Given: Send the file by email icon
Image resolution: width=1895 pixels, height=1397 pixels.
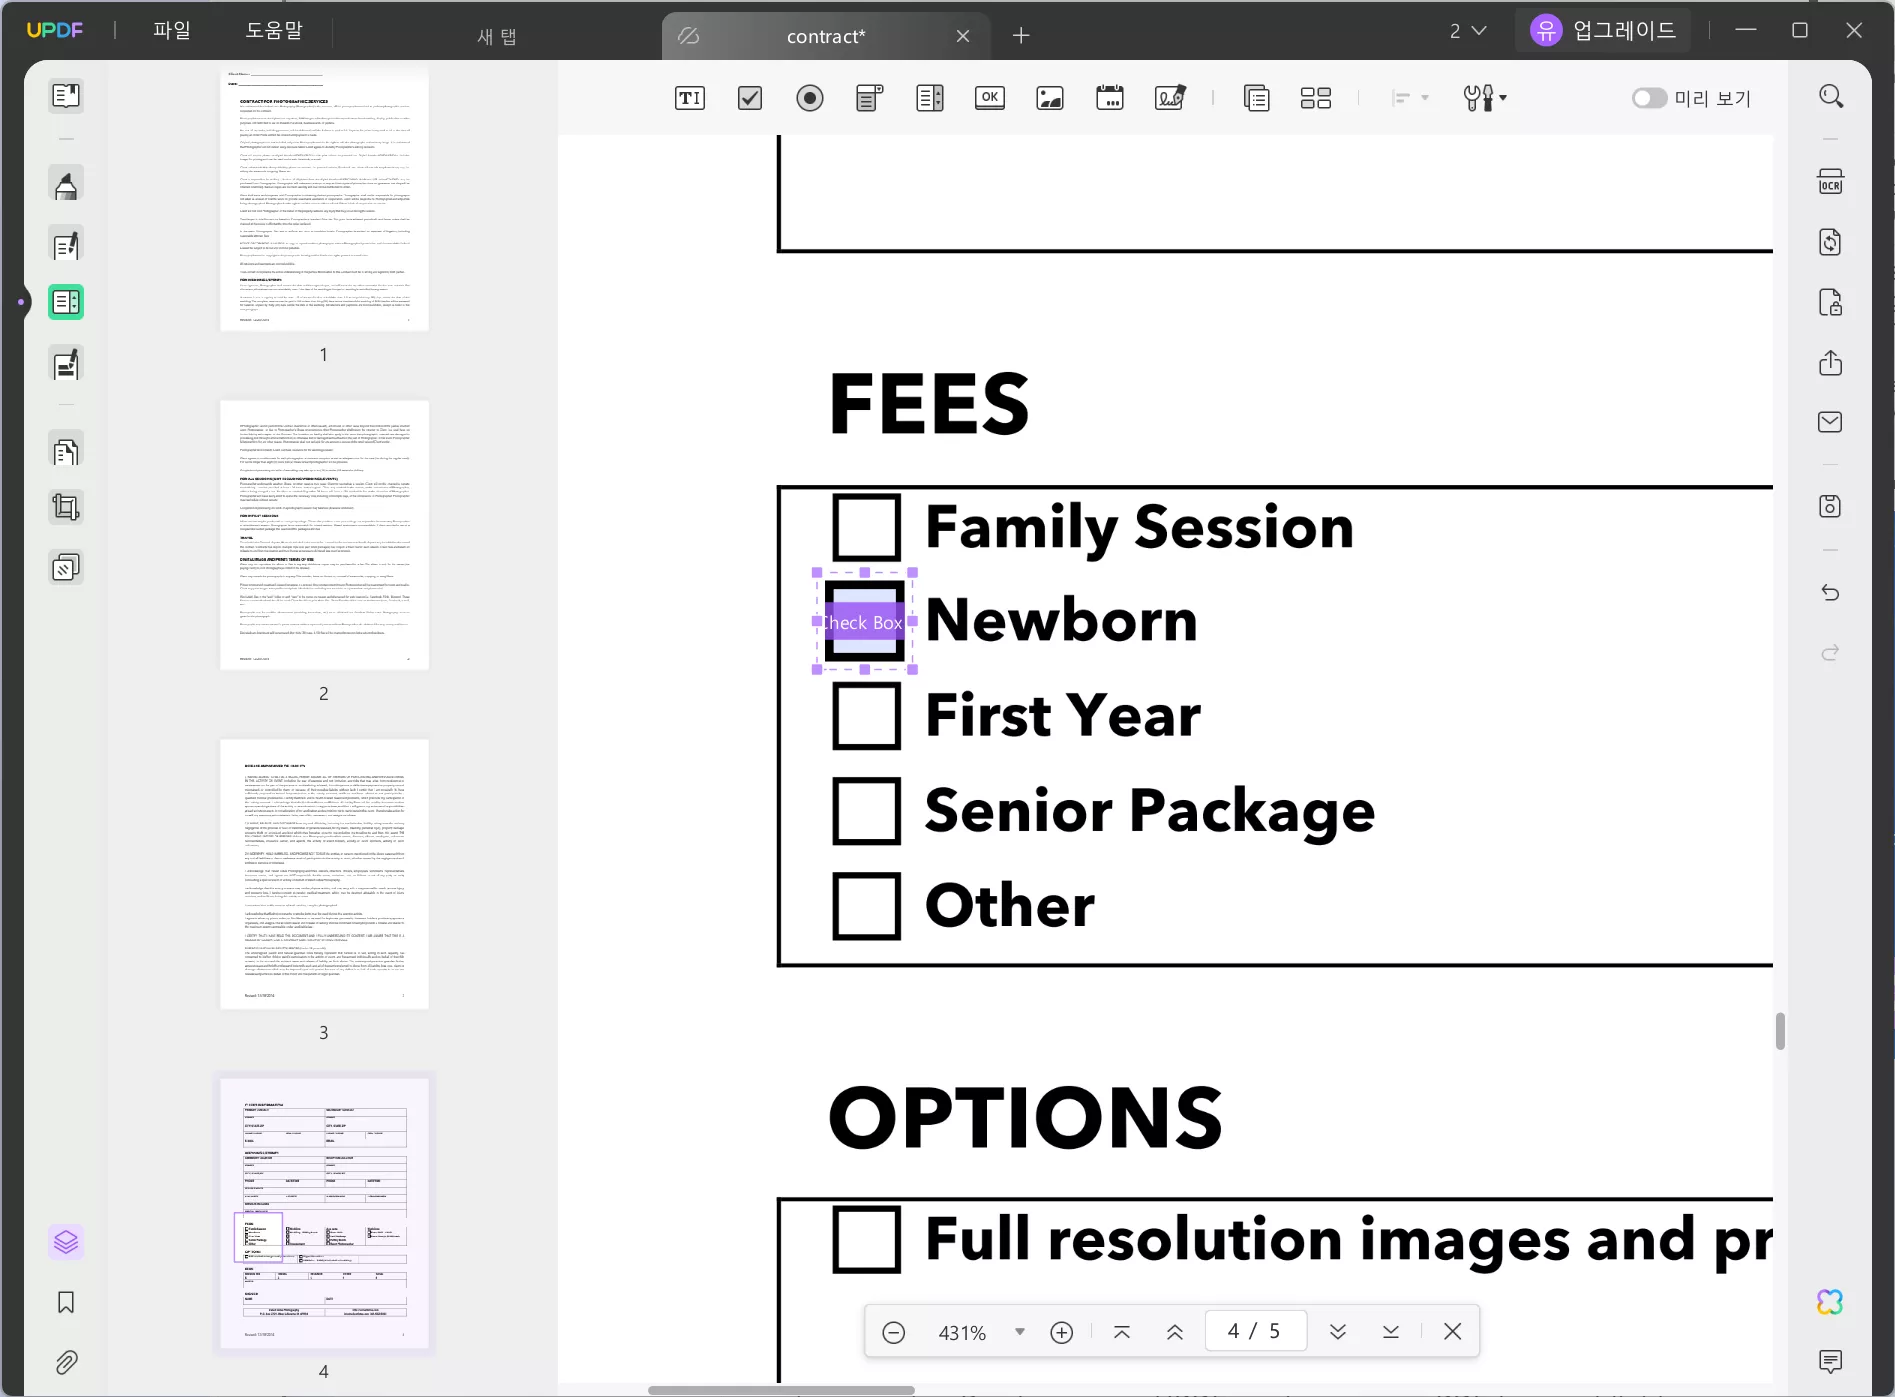Looking at the screenshot, I should [x=1830, y=422].
